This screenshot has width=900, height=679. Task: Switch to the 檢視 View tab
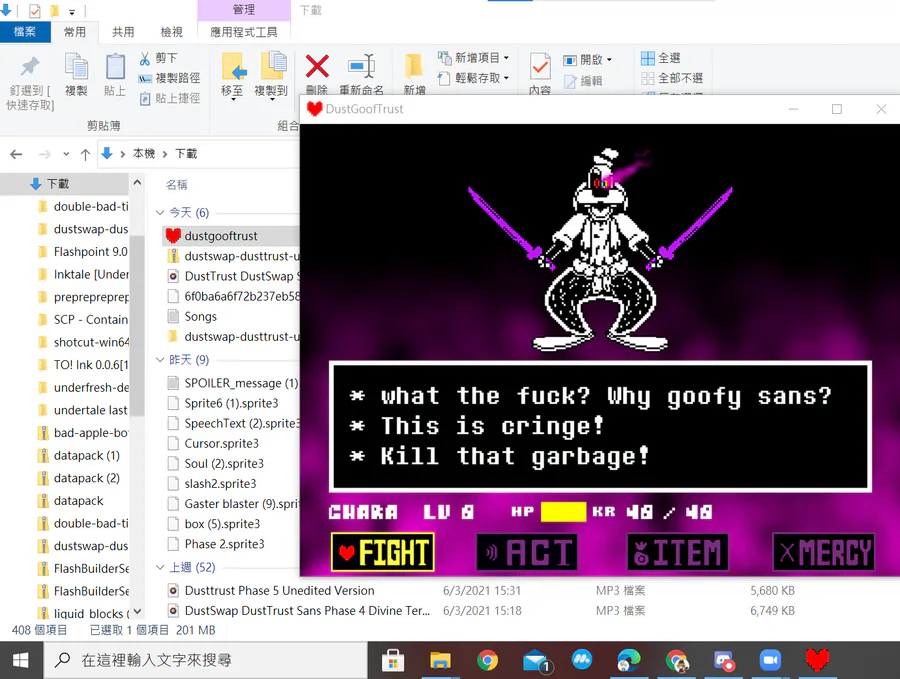coord(171,32)
